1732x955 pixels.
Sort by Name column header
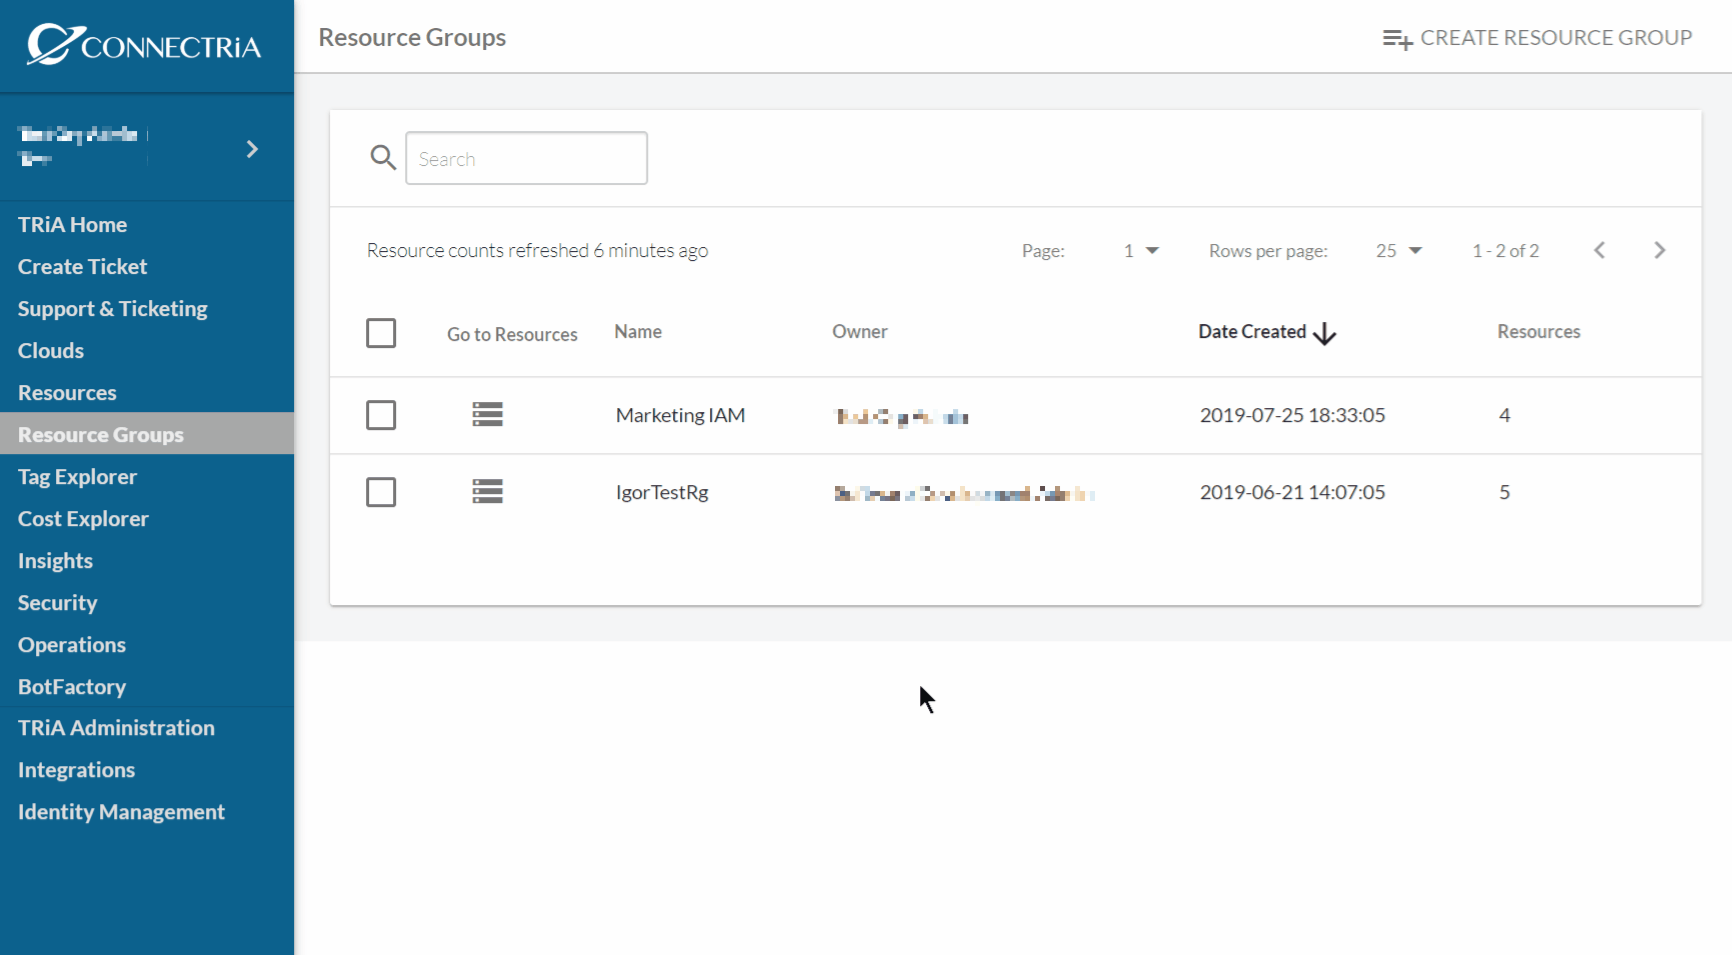638,332
